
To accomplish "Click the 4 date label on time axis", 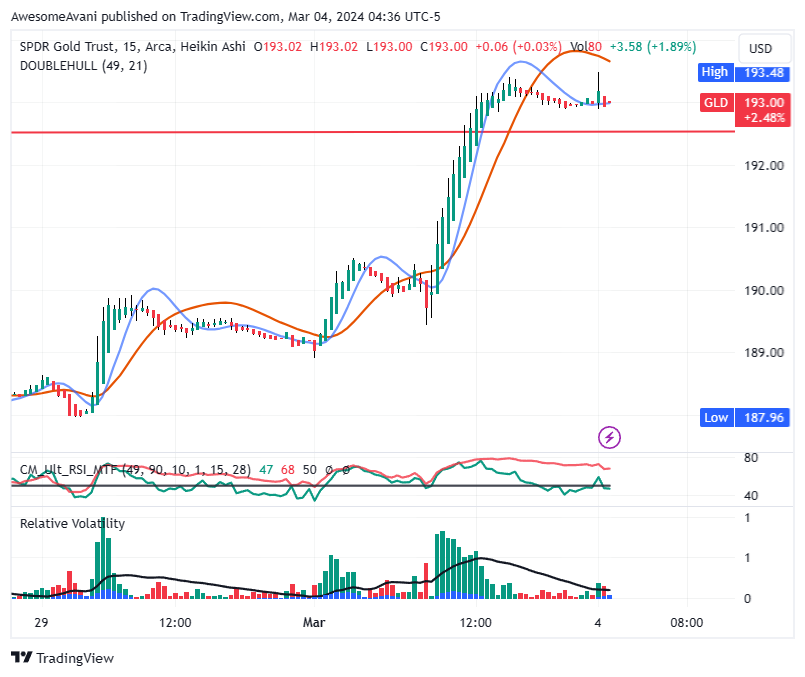I will click(x=598, y=623).
